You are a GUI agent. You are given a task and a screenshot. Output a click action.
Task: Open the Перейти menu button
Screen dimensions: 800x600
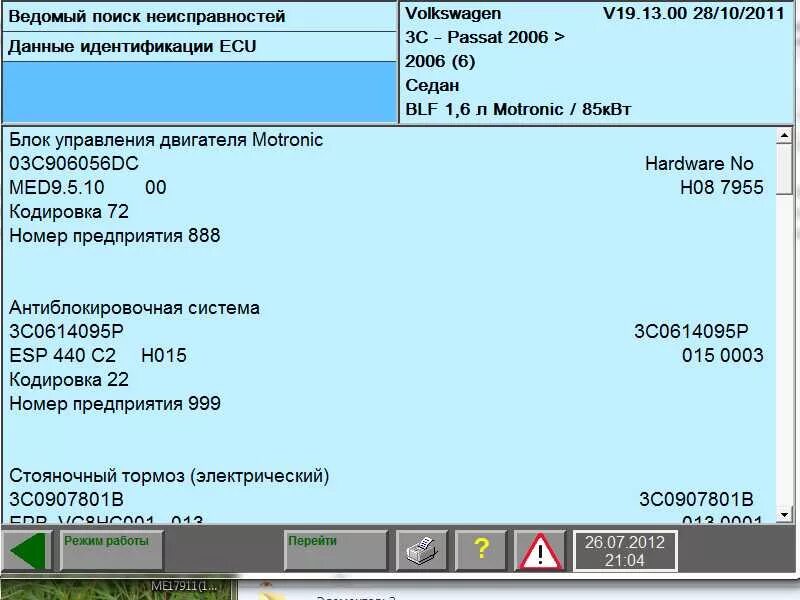pyautogui.click(x=336, y=550)
